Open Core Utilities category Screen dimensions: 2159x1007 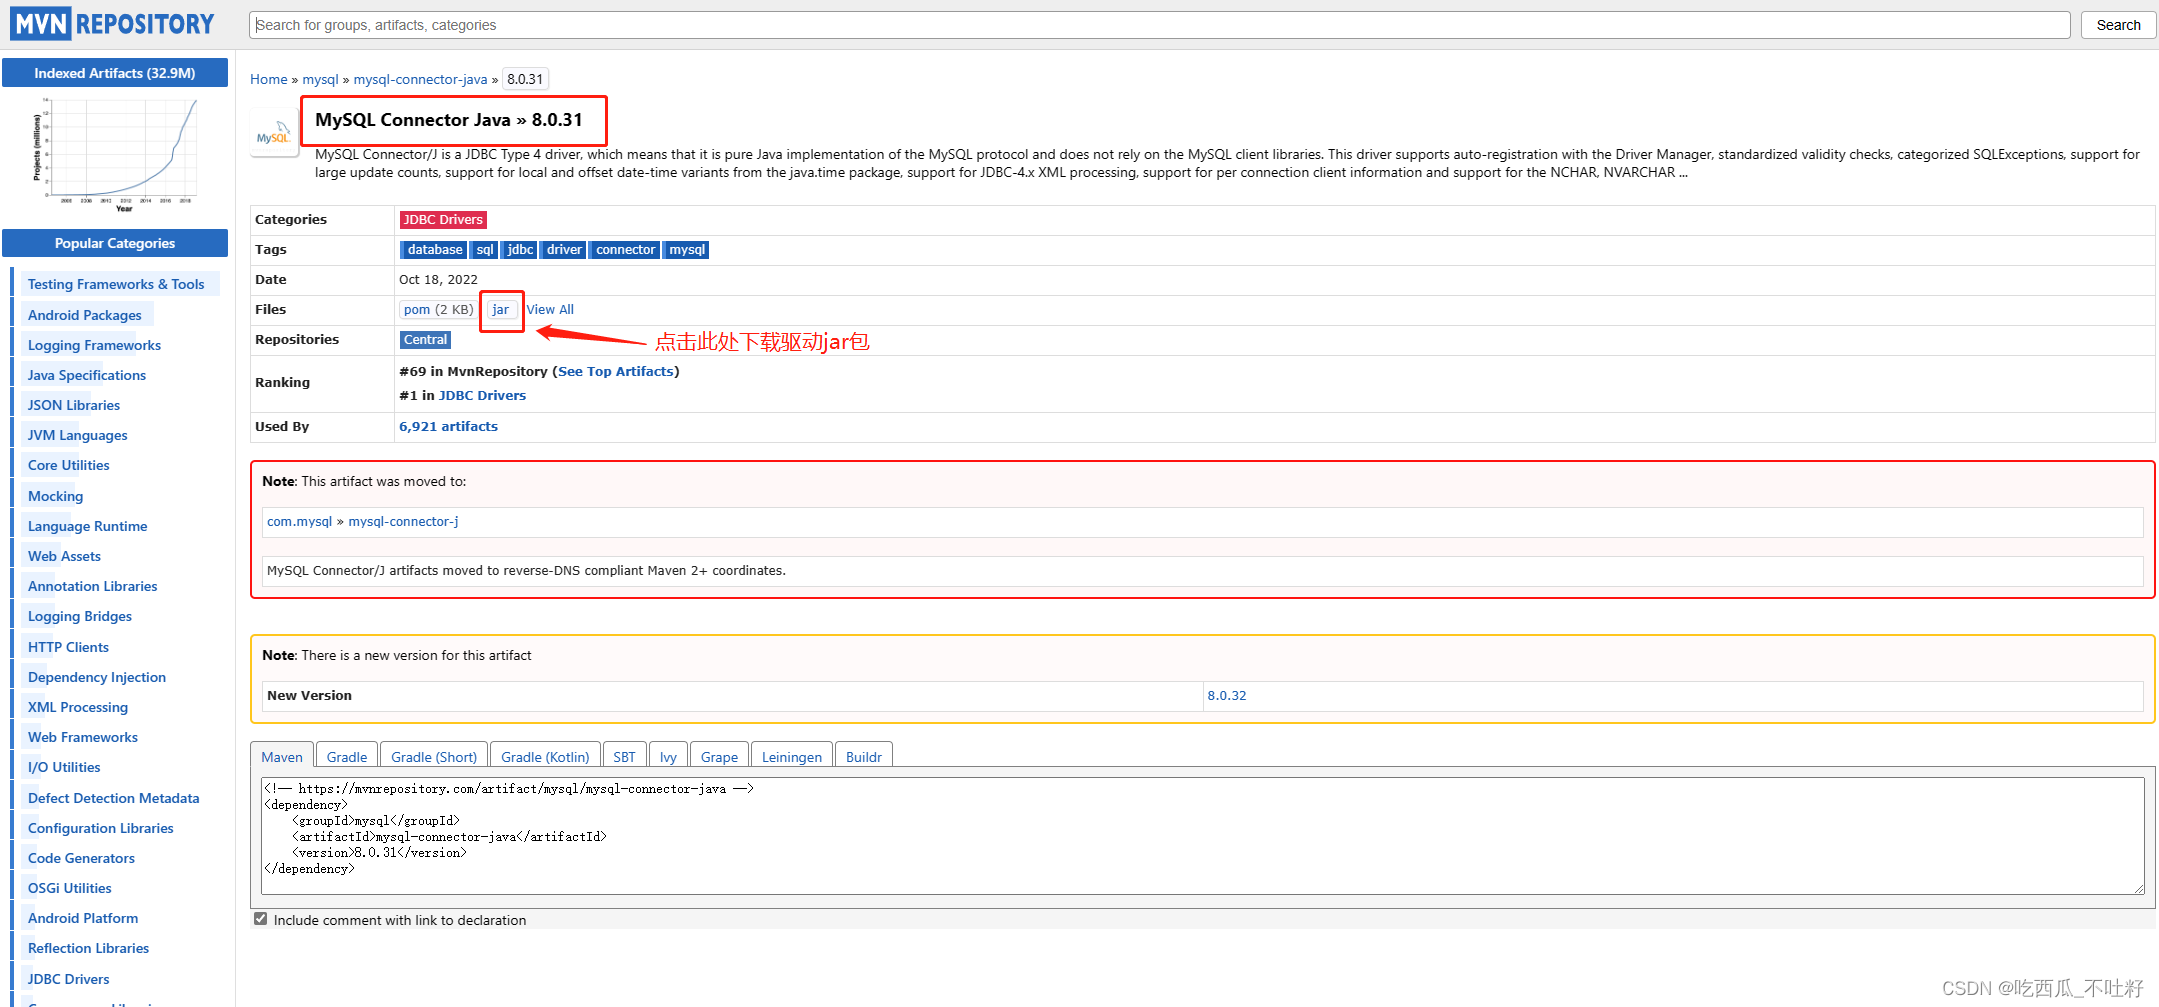(x=69, y=465)
